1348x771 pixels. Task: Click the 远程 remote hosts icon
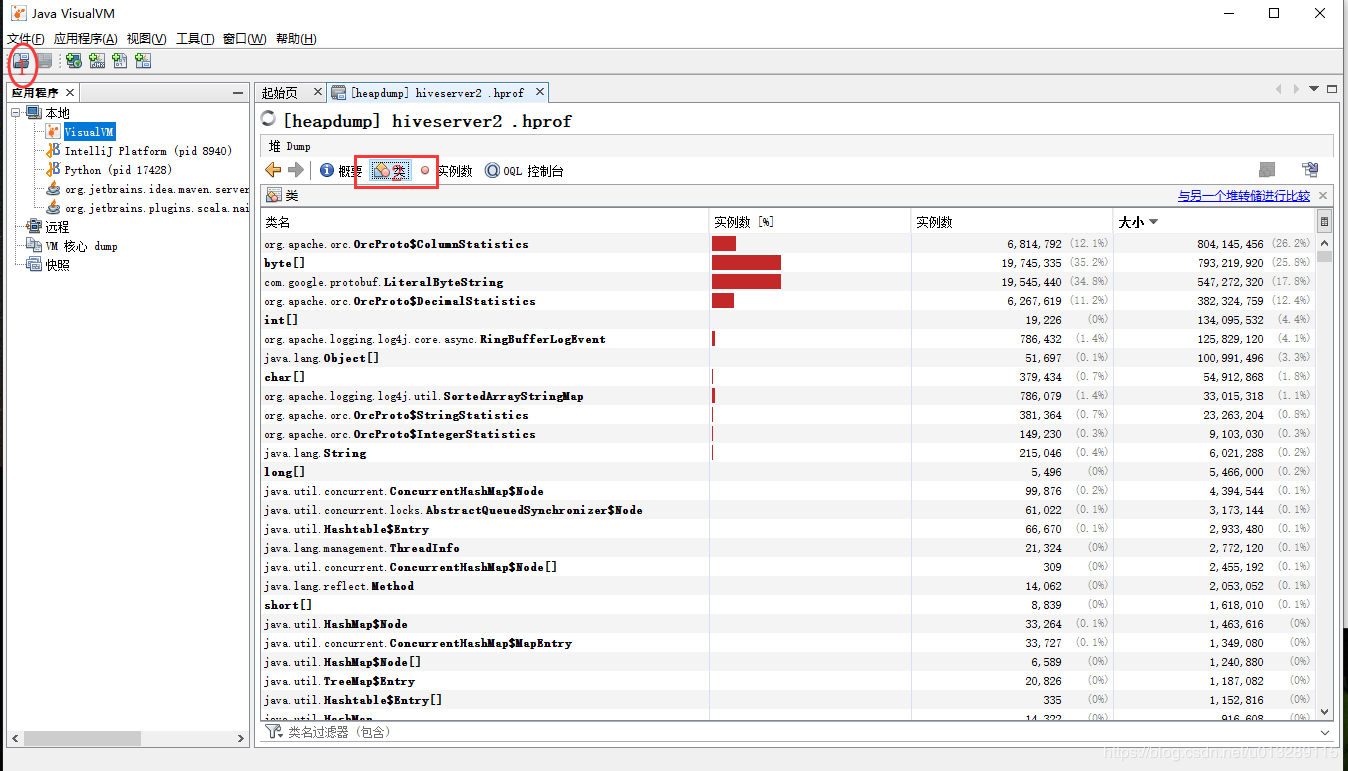pos(34,227)
